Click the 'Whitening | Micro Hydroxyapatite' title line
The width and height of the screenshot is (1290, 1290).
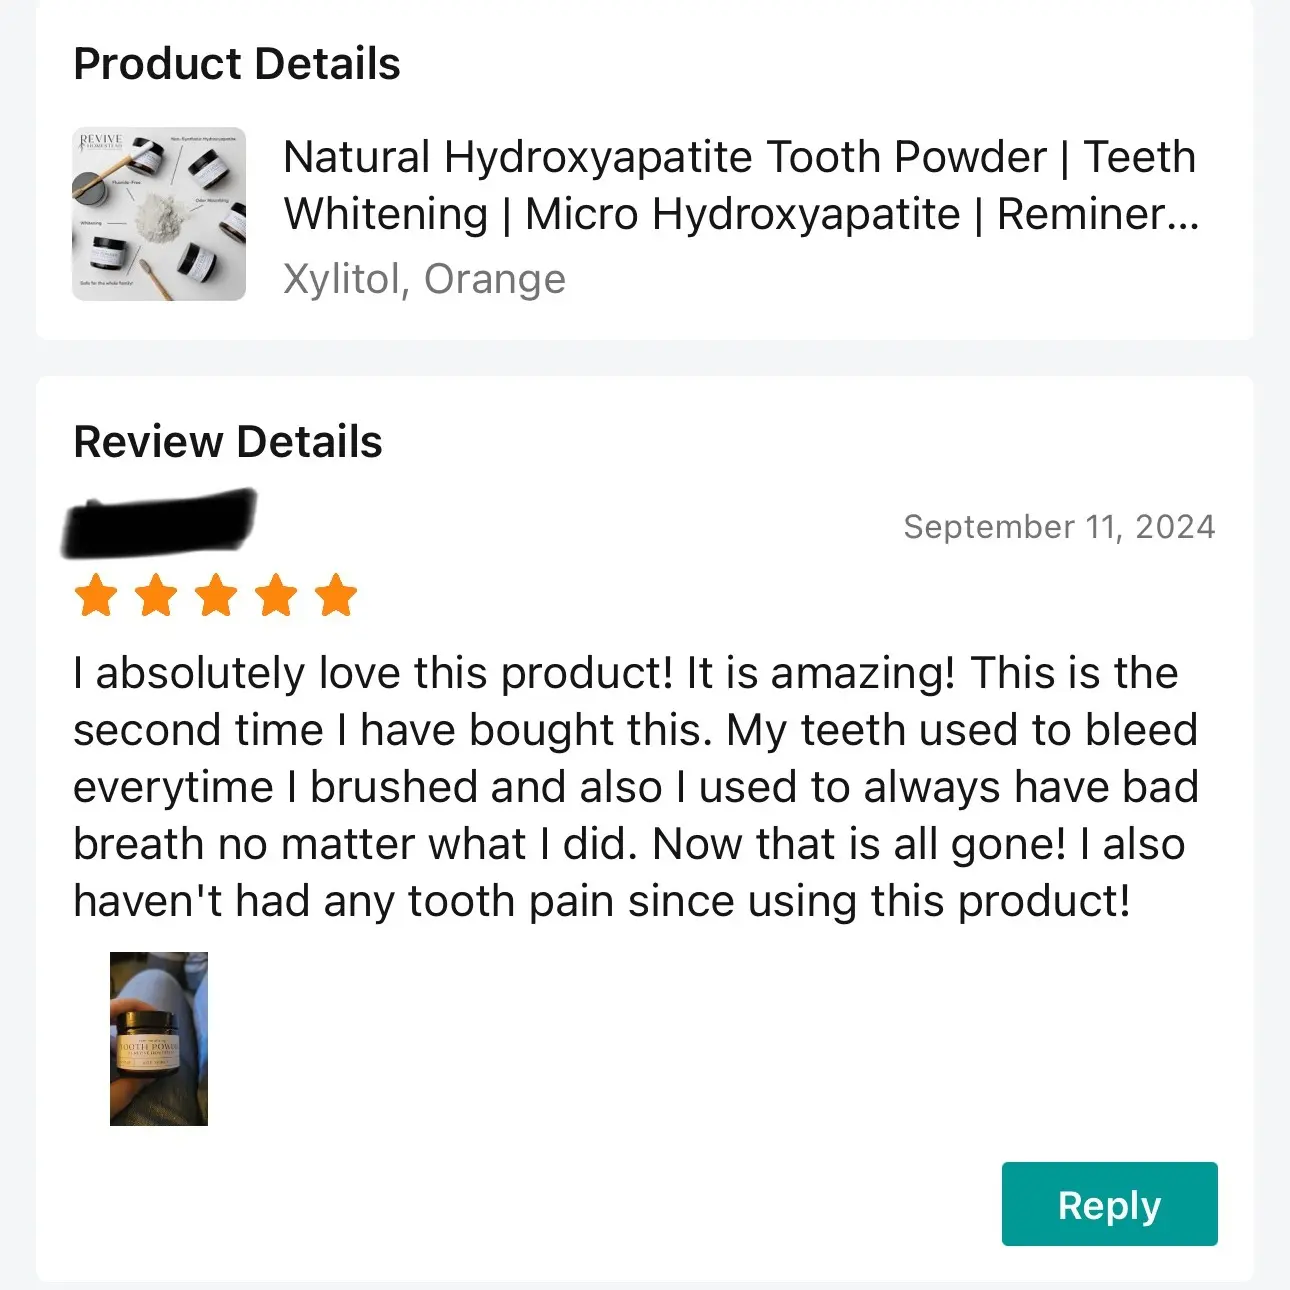[x=622, y=214]
